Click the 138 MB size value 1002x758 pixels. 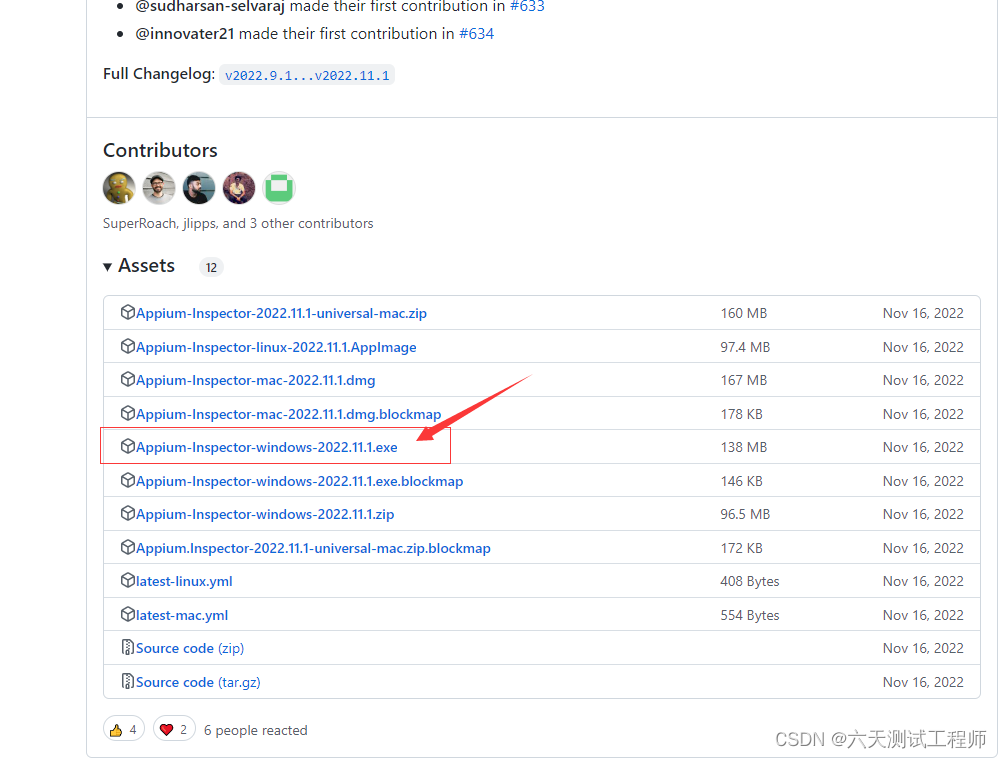click(x=744, y=447)
